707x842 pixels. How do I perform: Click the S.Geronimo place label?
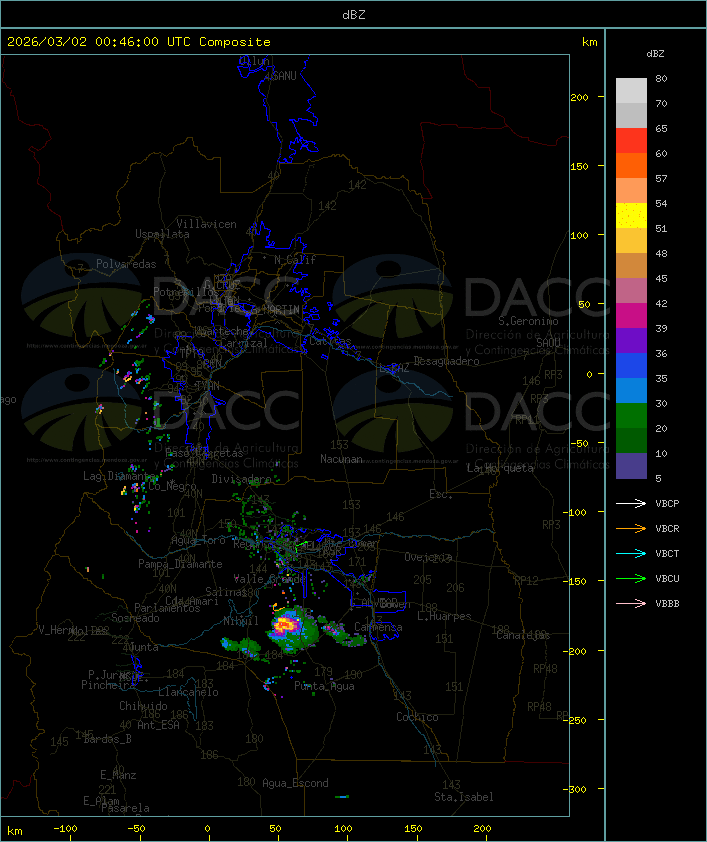(x=528, y=321)
